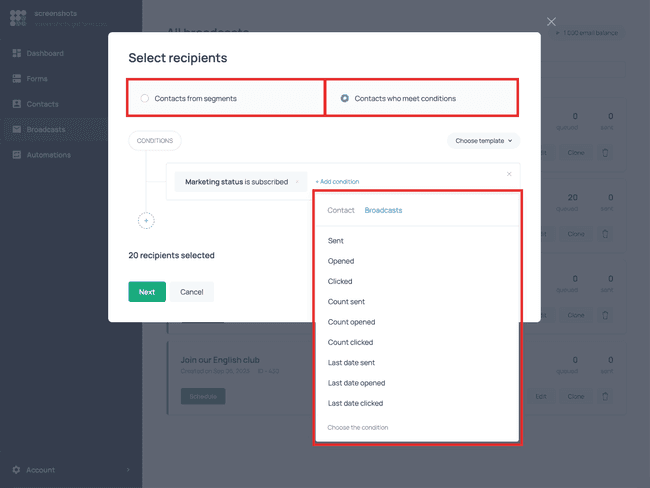Choose the Count opened condition
This screenshot has width=650, height=488.
(x=352, y=322)
